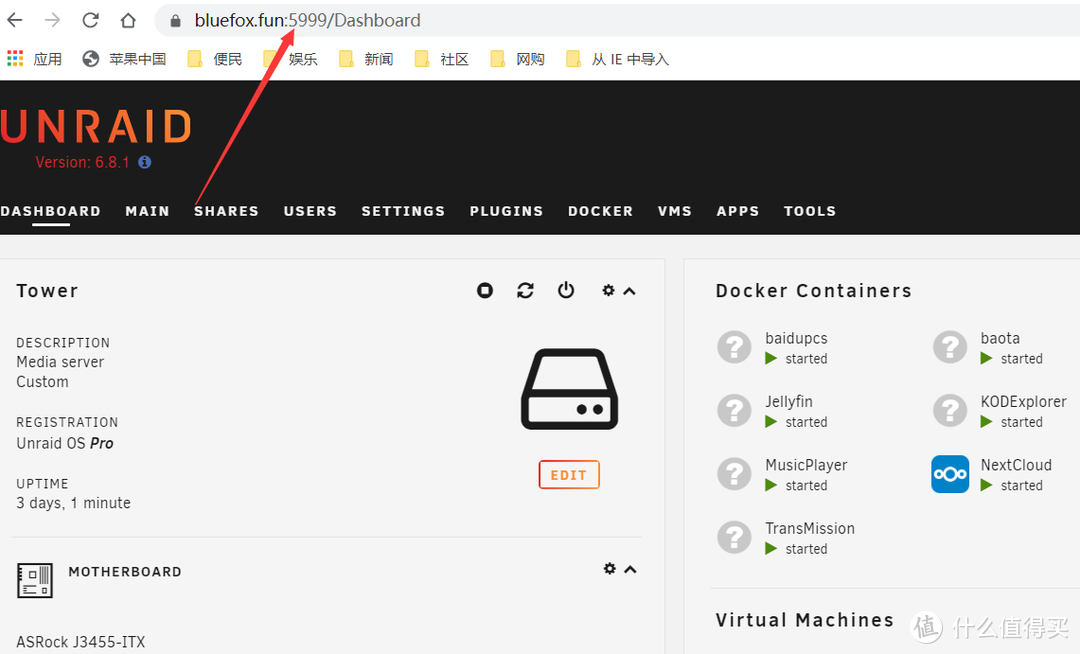The height and width of the screenshot is (654, 1080).
Task: Click the MusicPlayer container icon
Action: (x=734, y=474)
